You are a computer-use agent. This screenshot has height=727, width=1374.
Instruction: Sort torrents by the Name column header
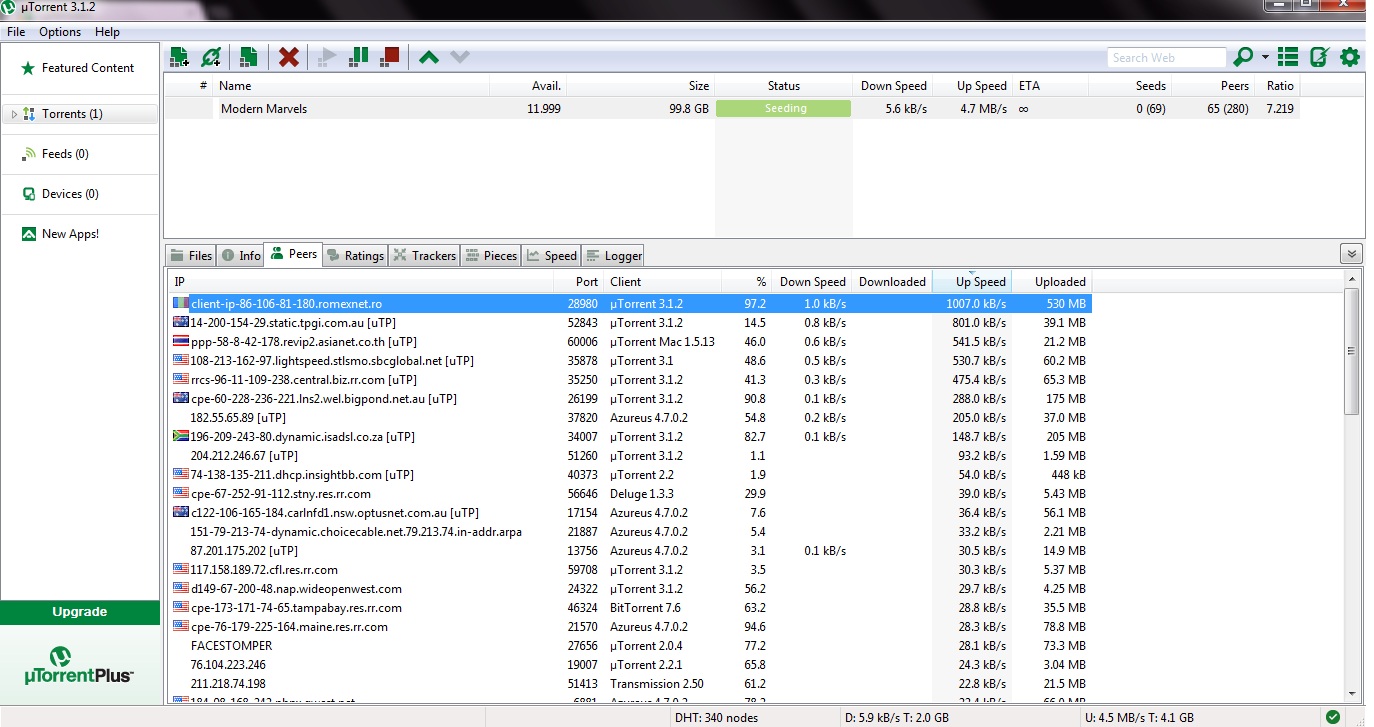[351, 86]
